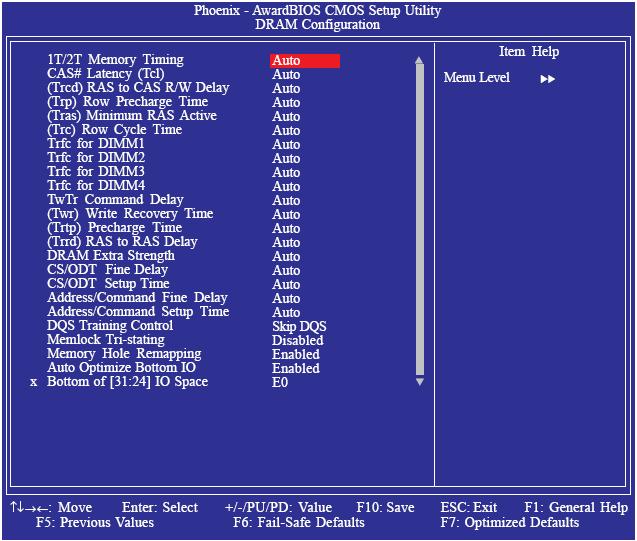Open the Auto value for (Trp) Row Precharge Time
The height and width of the screenshot is (541, 637).
[286, 102]
